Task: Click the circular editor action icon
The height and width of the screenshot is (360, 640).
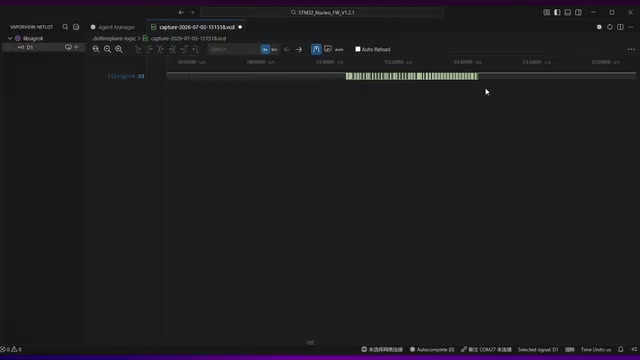Action: (x=599, y=27)
